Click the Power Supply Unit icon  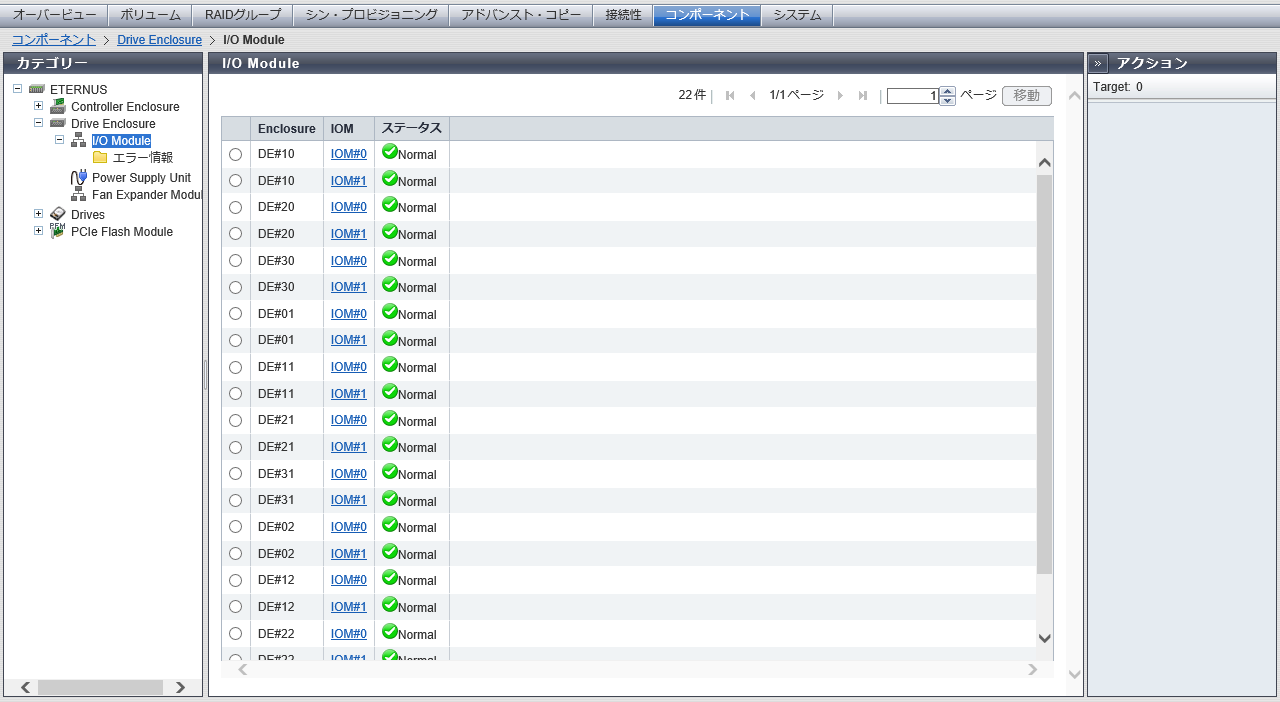coord(79,177)
